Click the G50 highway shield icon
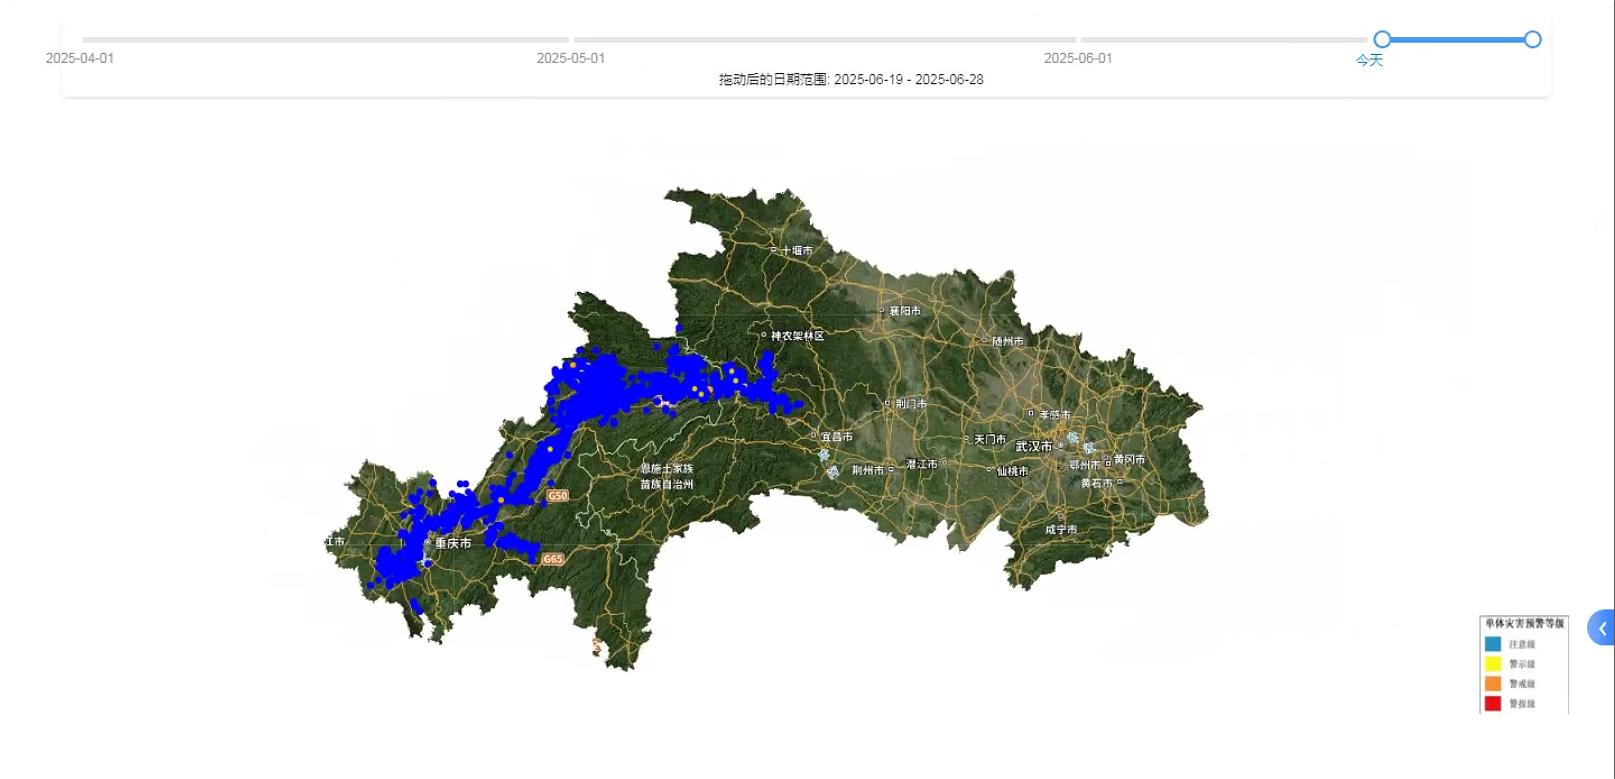The width and height of the screenshot is (1615, 779). coord(557,495)
